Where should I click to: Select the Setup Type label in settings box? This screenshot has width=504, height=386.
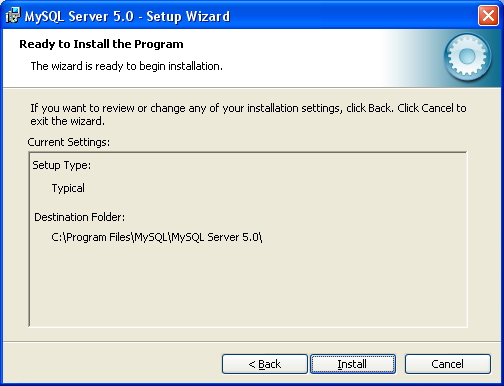click(62, 165)
